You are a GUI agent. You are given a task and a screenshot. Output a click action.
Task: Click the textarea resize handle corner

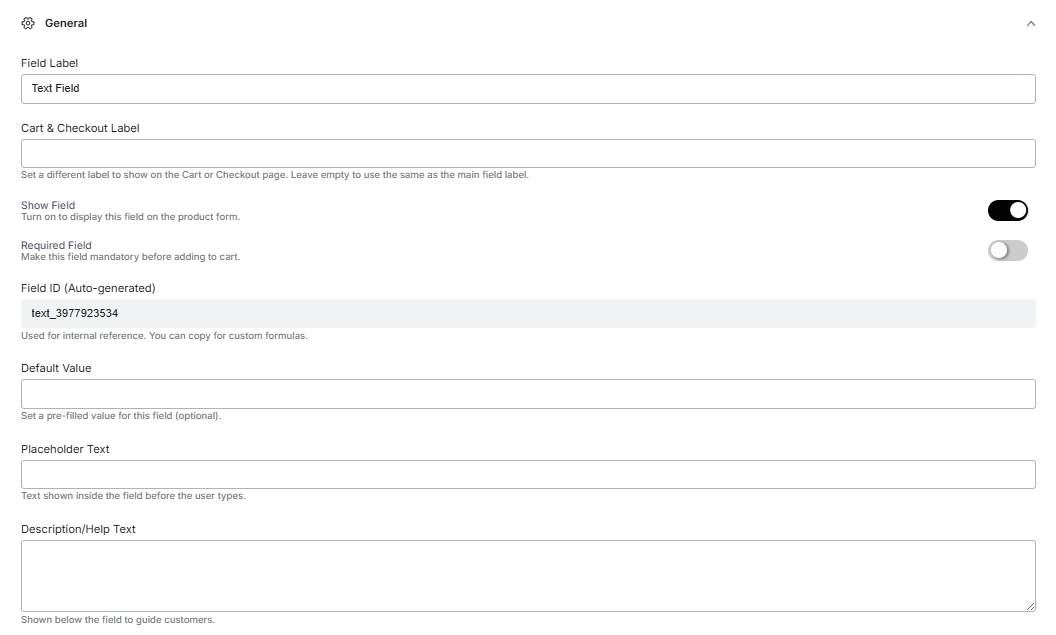click(1030, 606)
